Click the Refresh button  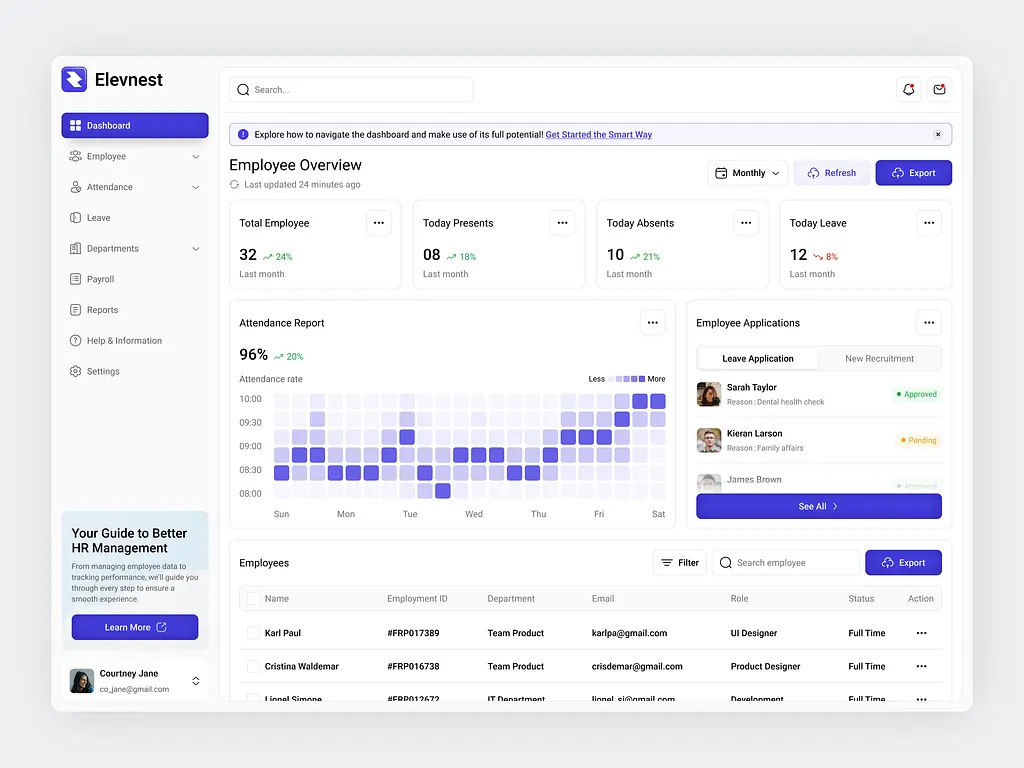[x=832, y=173]
